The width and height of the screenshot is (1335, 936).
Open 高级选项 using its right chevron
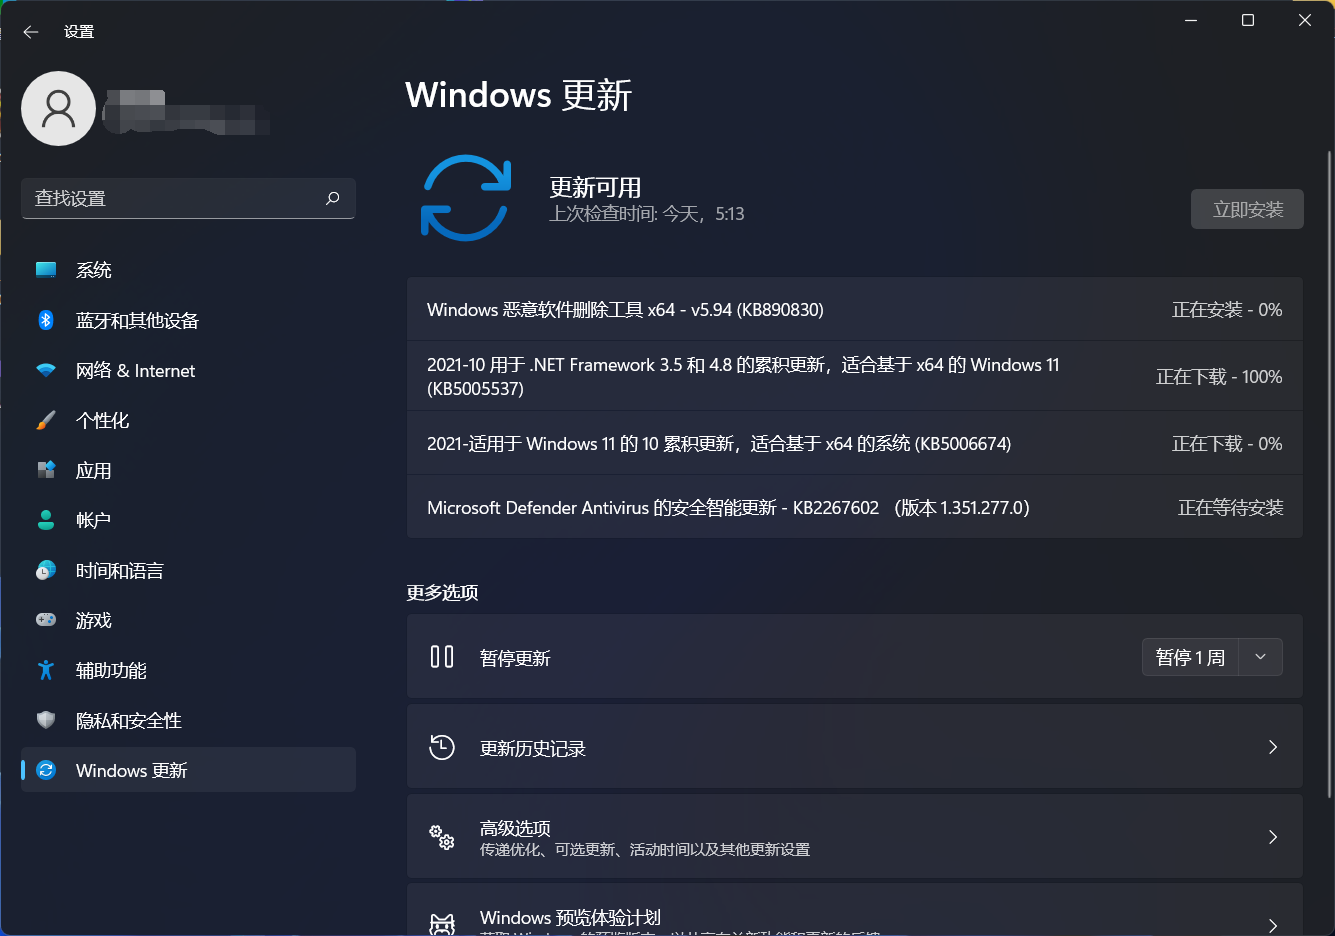pyautogui.click(x=1272, y=837)
